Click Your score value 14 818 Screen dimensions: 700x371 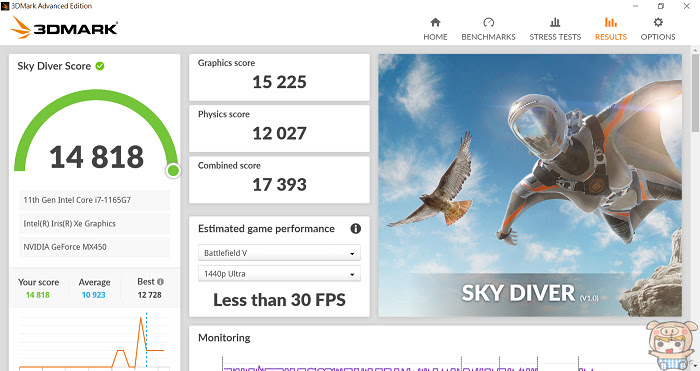pyautogui.click(x=38, y=295)
